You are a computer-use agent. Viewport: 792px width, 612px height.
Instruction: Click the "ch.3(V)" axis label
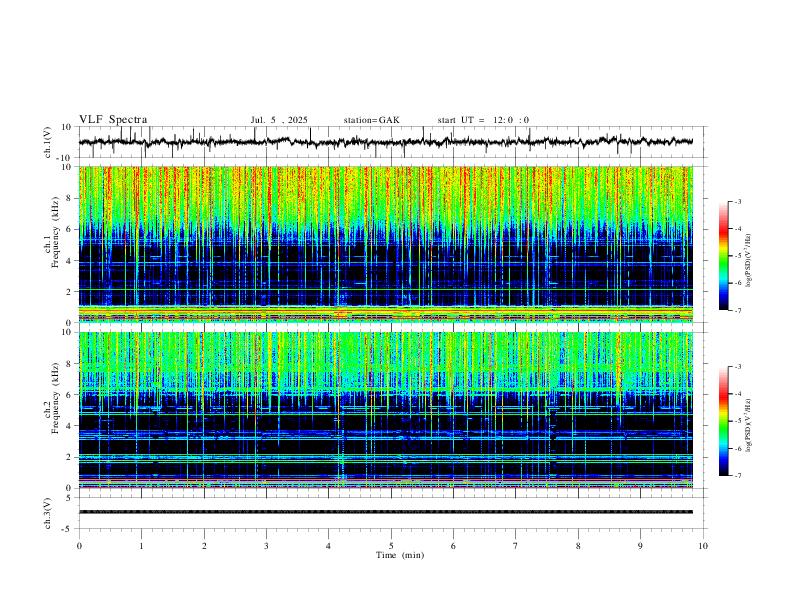[x=48, y=513]
